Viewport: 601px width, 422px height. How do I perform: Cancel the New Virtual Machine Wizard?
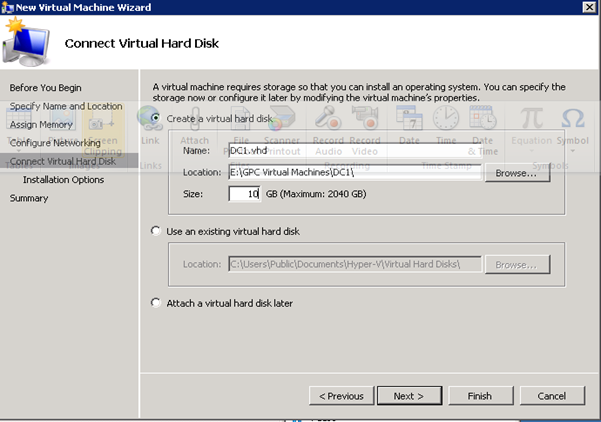coord(552,396)
